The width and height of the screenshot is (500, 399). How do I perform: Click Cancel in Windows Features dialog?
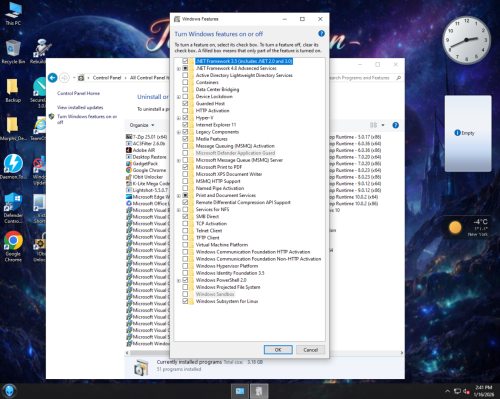pos(310,350)
